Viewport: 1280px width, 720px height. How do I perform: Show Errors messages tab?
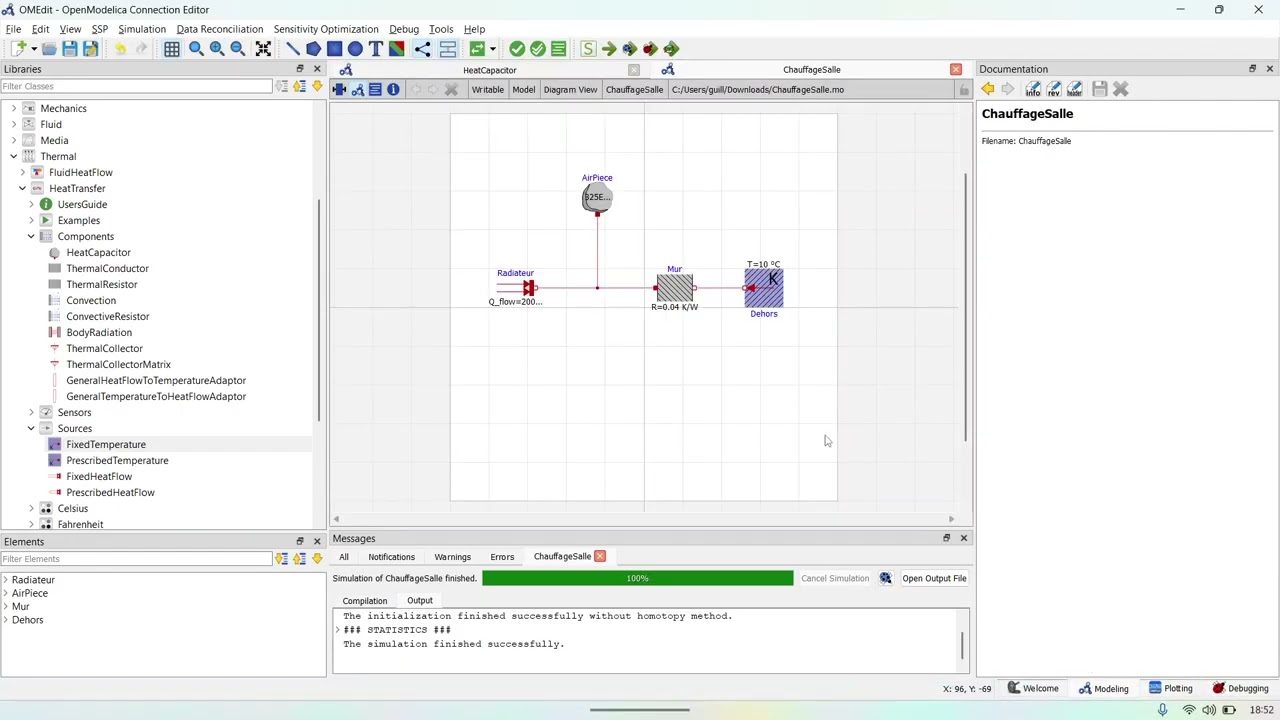(502, 557)
